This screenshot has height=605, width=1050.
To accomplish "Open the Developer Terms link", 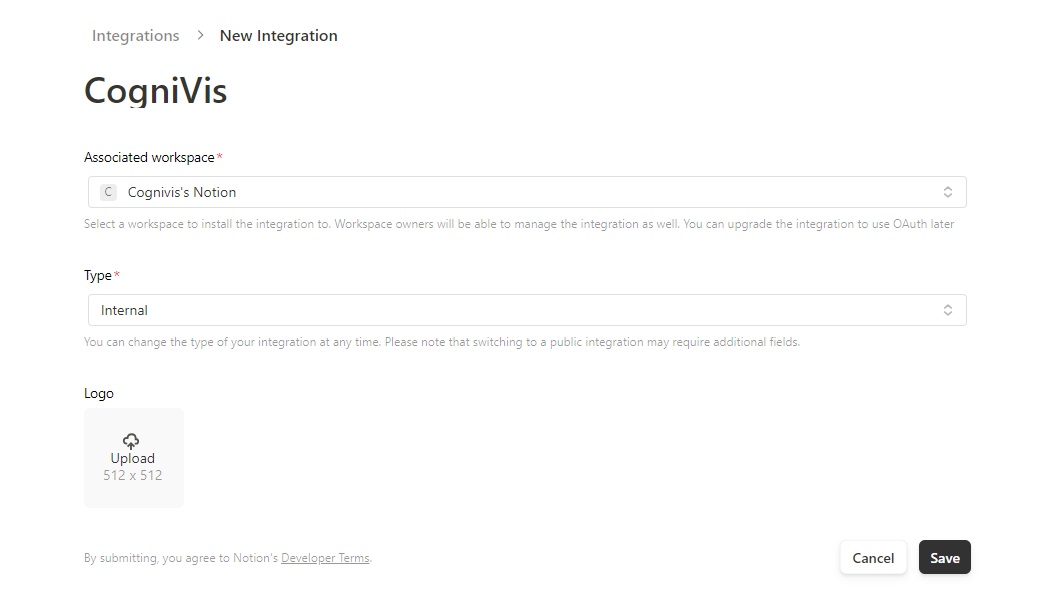I will tap(325, 558).
